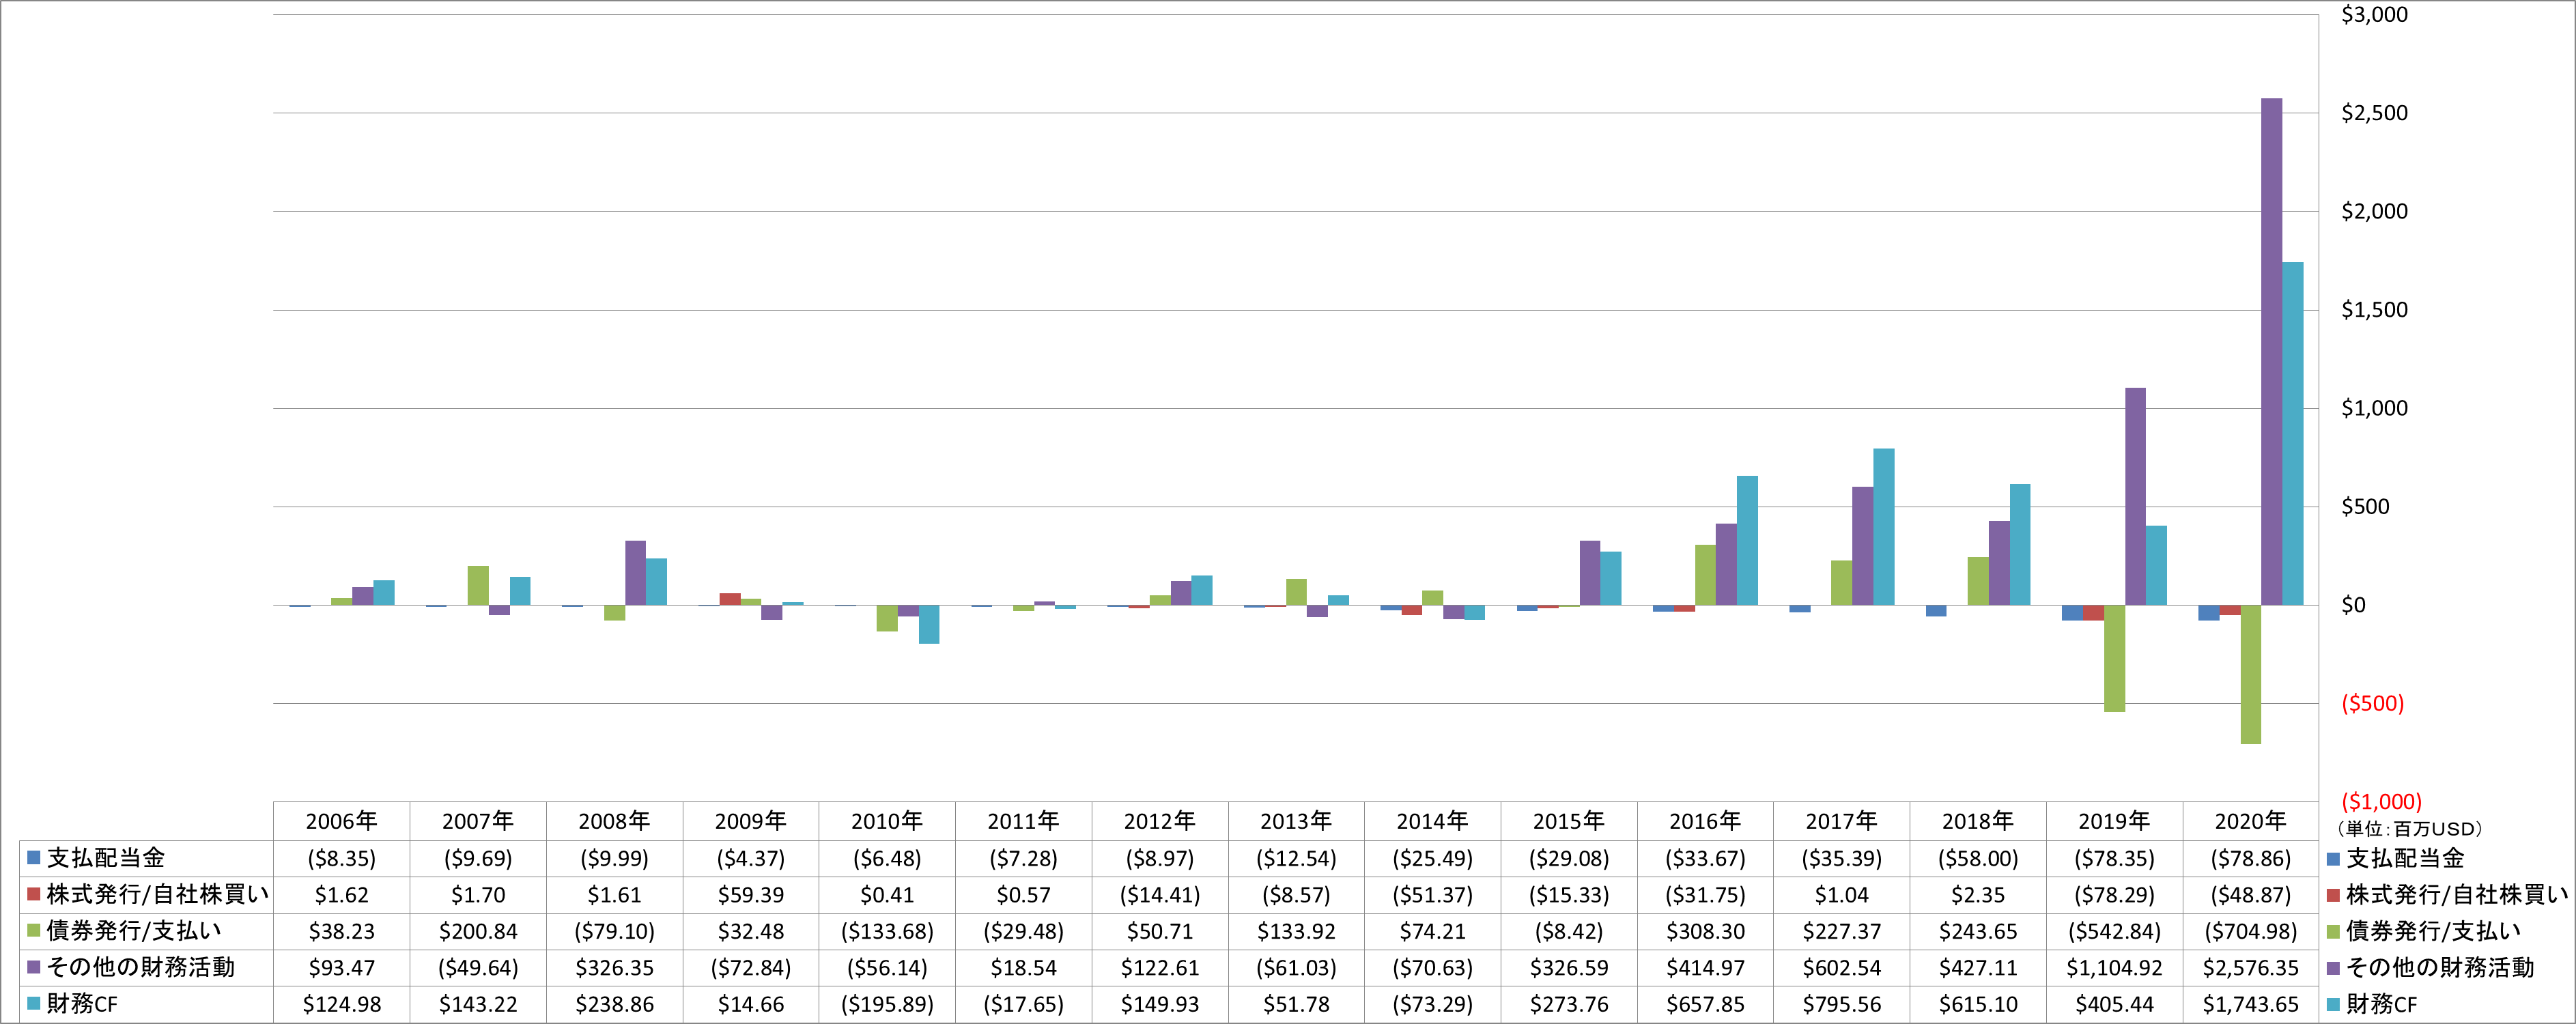Click the cell value $1,104.92
This screenshot has width=2576, height=1024.
click(x=2115, y=968)
